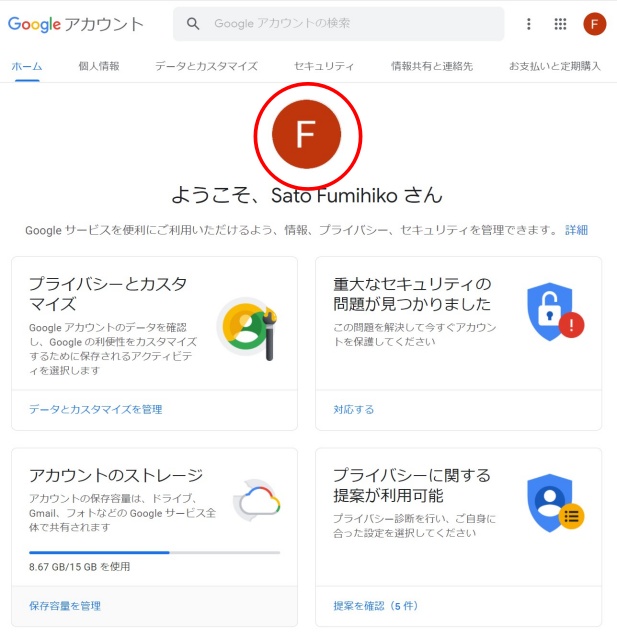The width and height of the screenshot is (617, 640).
Task: Click the 対応する security link
Action: pos(353,409)
